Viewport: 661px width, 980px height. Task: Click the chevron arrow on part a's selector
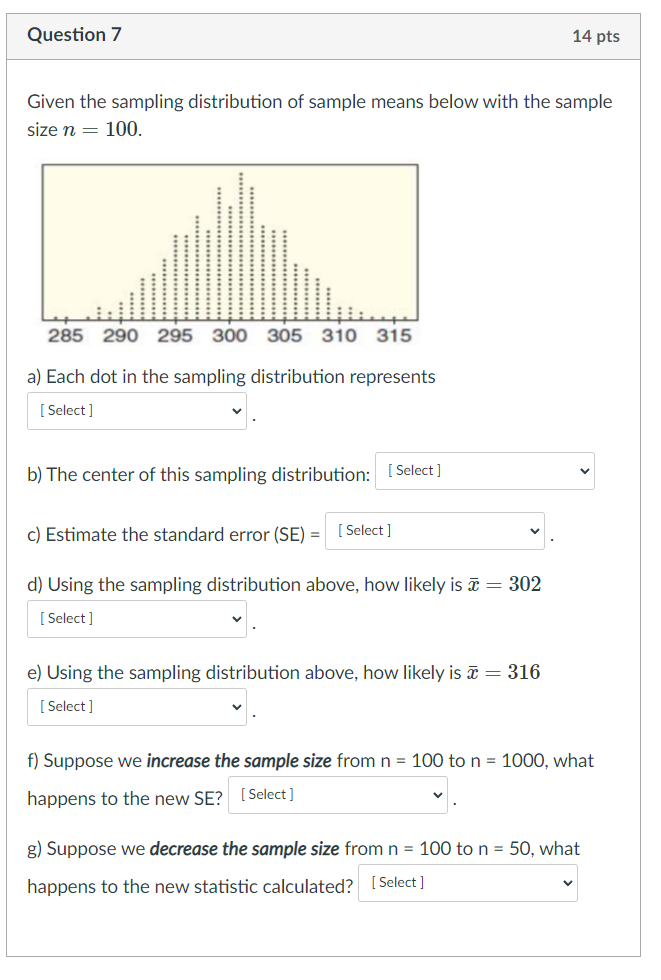(237, 410)
